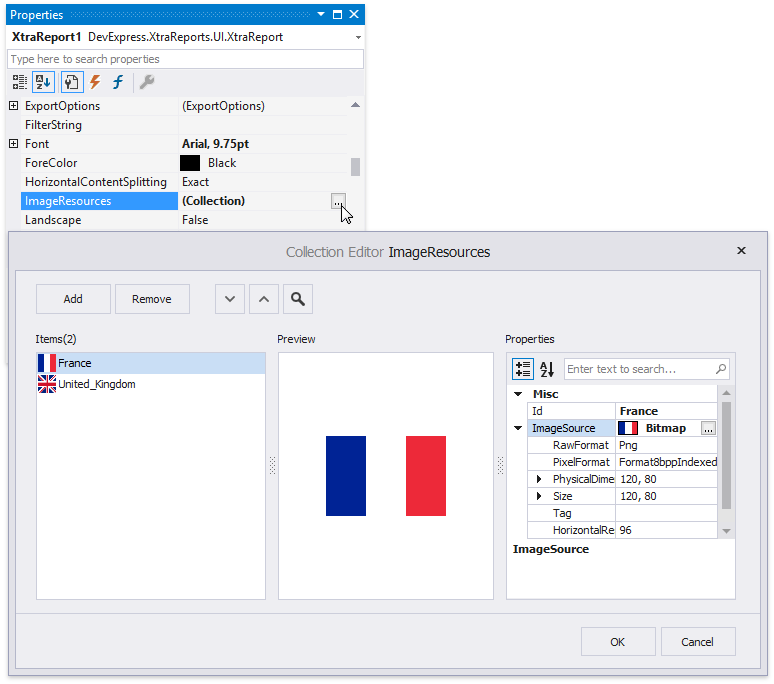The width and height of the screenshot is (774, 684).
Task: Close the Collection Editor dialog
Action: click(x=741, y=251)
